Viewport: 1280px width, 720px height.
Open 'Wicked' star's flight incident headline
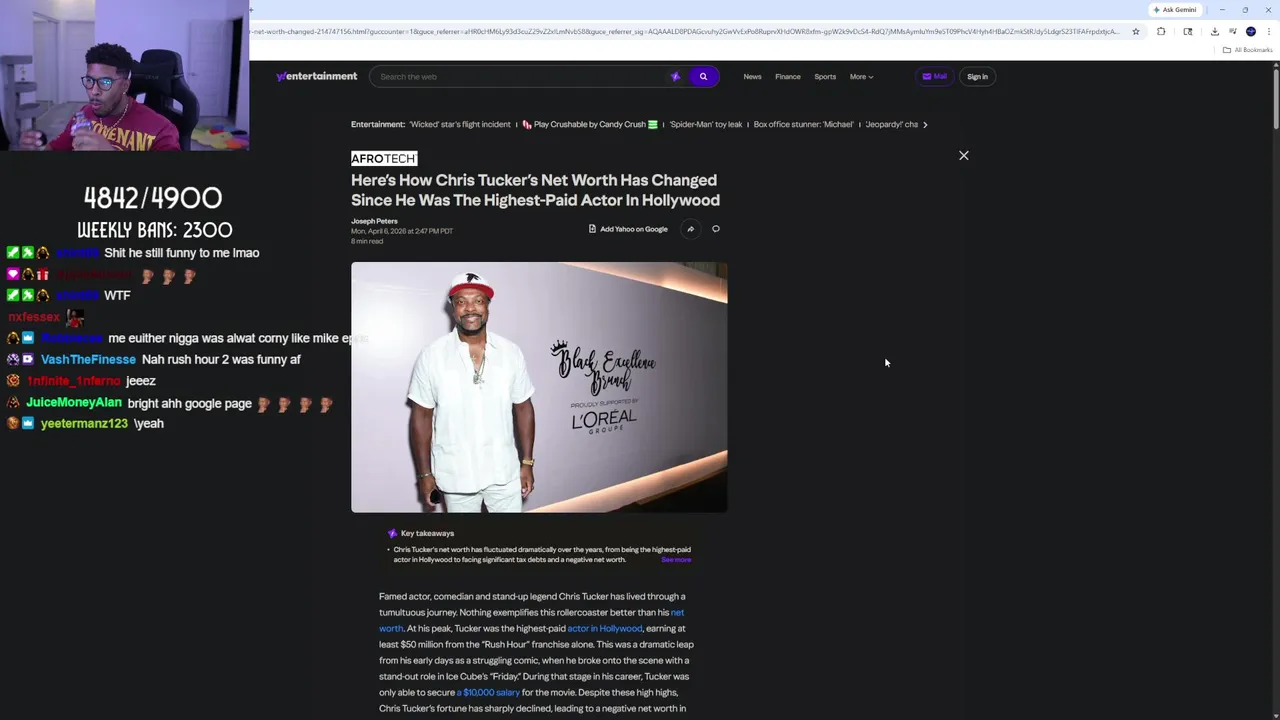(x=460, y=124)
